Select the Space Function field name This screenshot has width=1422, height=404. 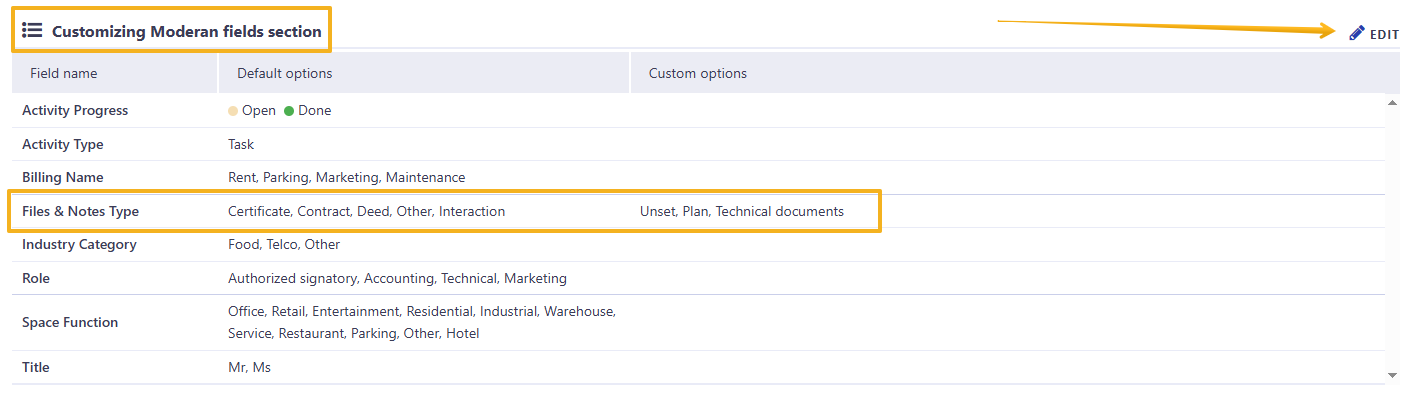pos(70,322)
